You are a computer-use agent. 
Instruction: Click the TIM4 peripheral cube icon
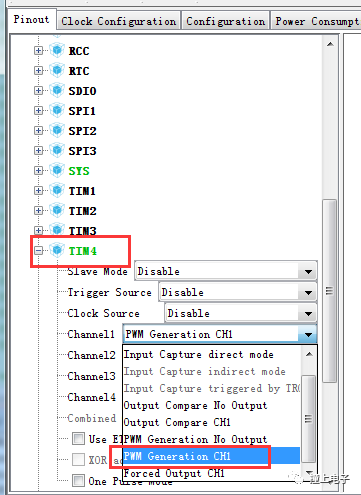point(57,250)
